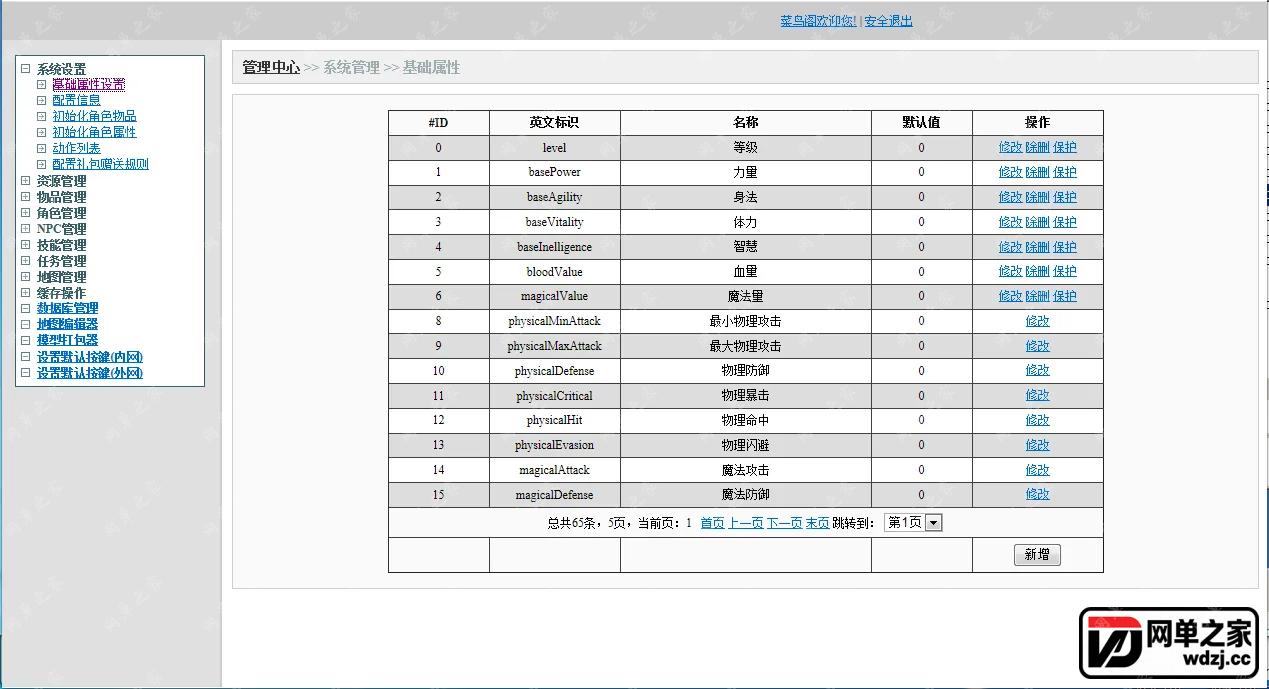
Task: Click the 新增 button
Action: pyautogui.click(x=1037, y=555)
